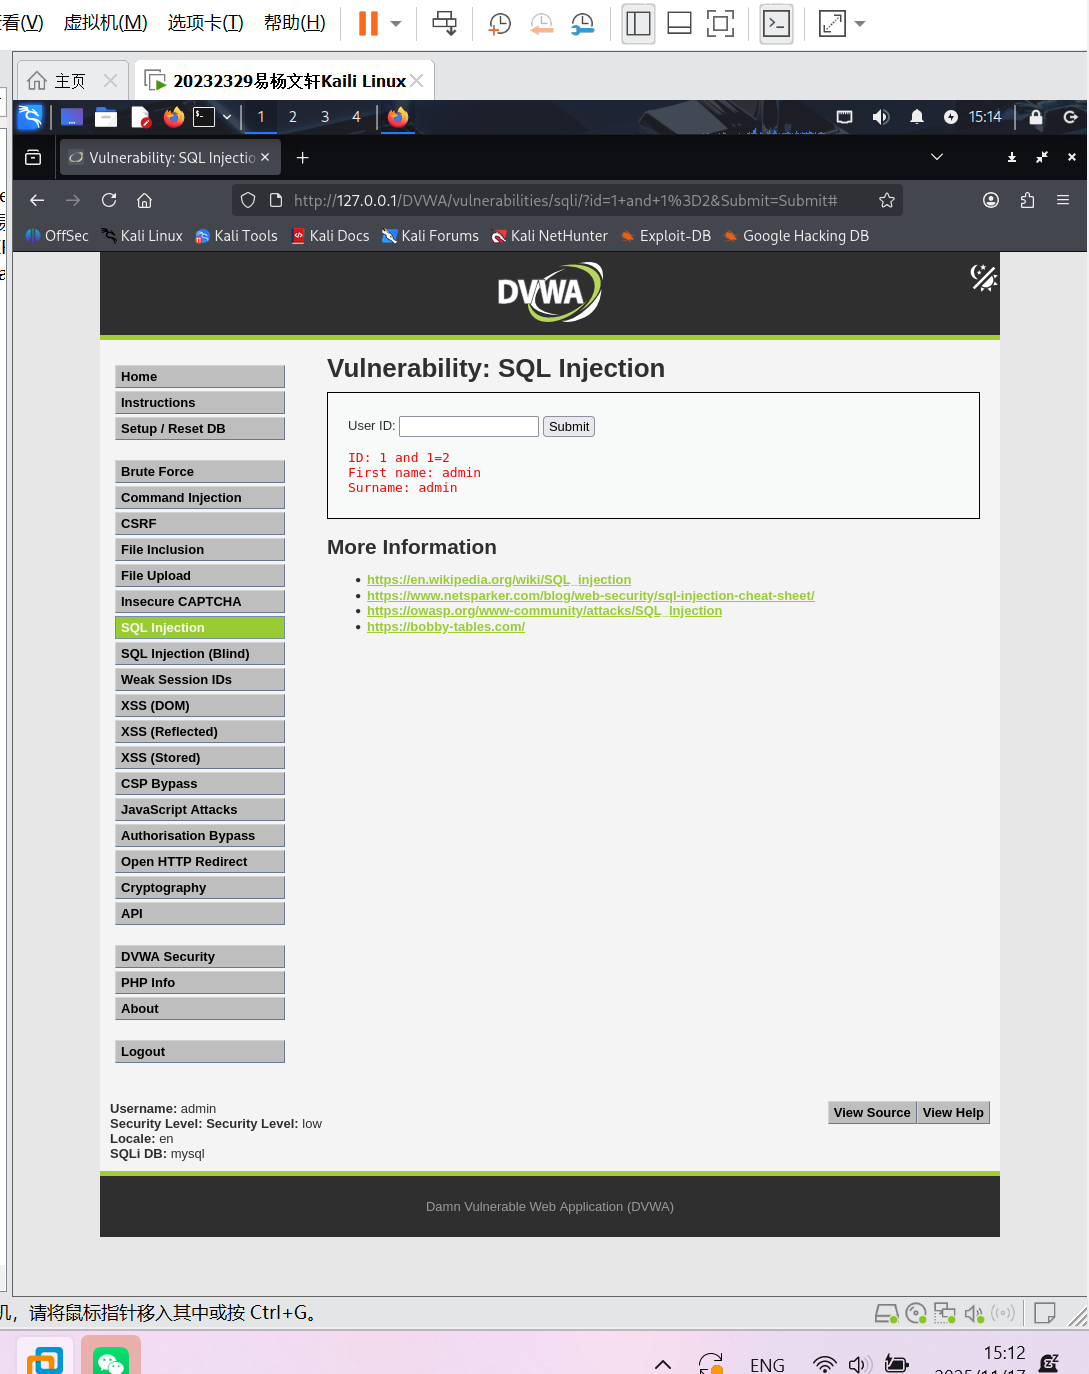Toggle DVWA dark mode with the moon icon

coord(984,278)
